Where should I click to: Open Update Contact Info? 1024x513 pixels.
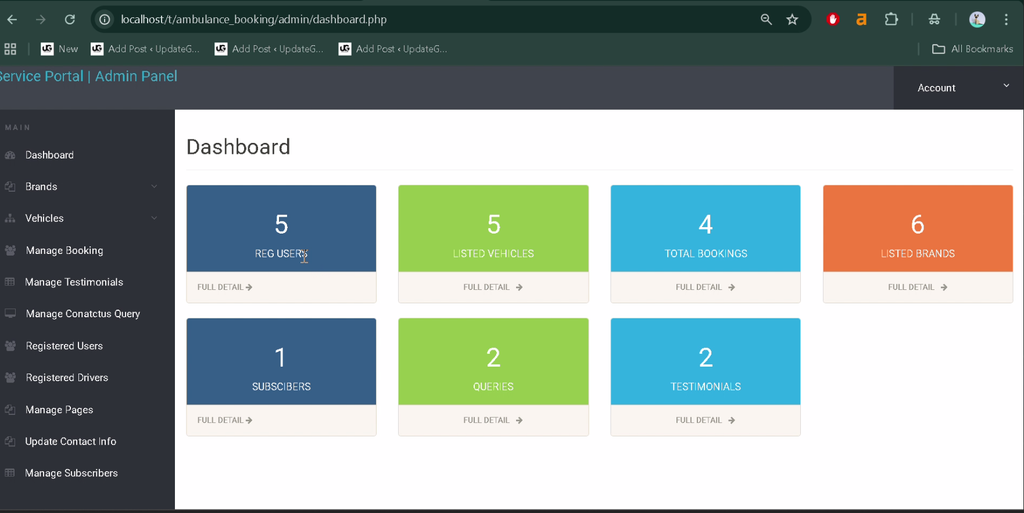point(71,442)
